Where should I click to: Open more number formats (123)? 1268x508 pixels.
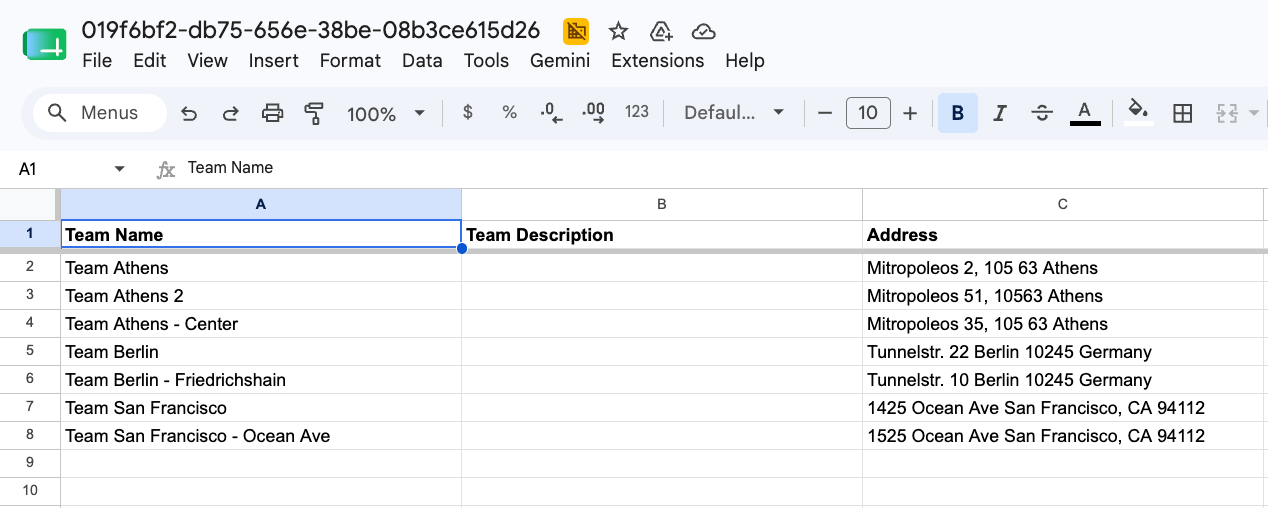(x=637, y=113)
